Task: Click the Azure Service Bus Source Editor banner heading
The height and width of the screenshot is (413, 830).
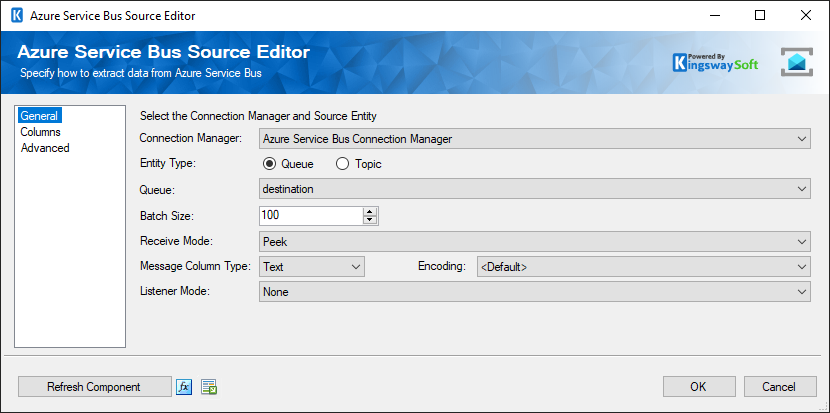Action: click(164, 52)
